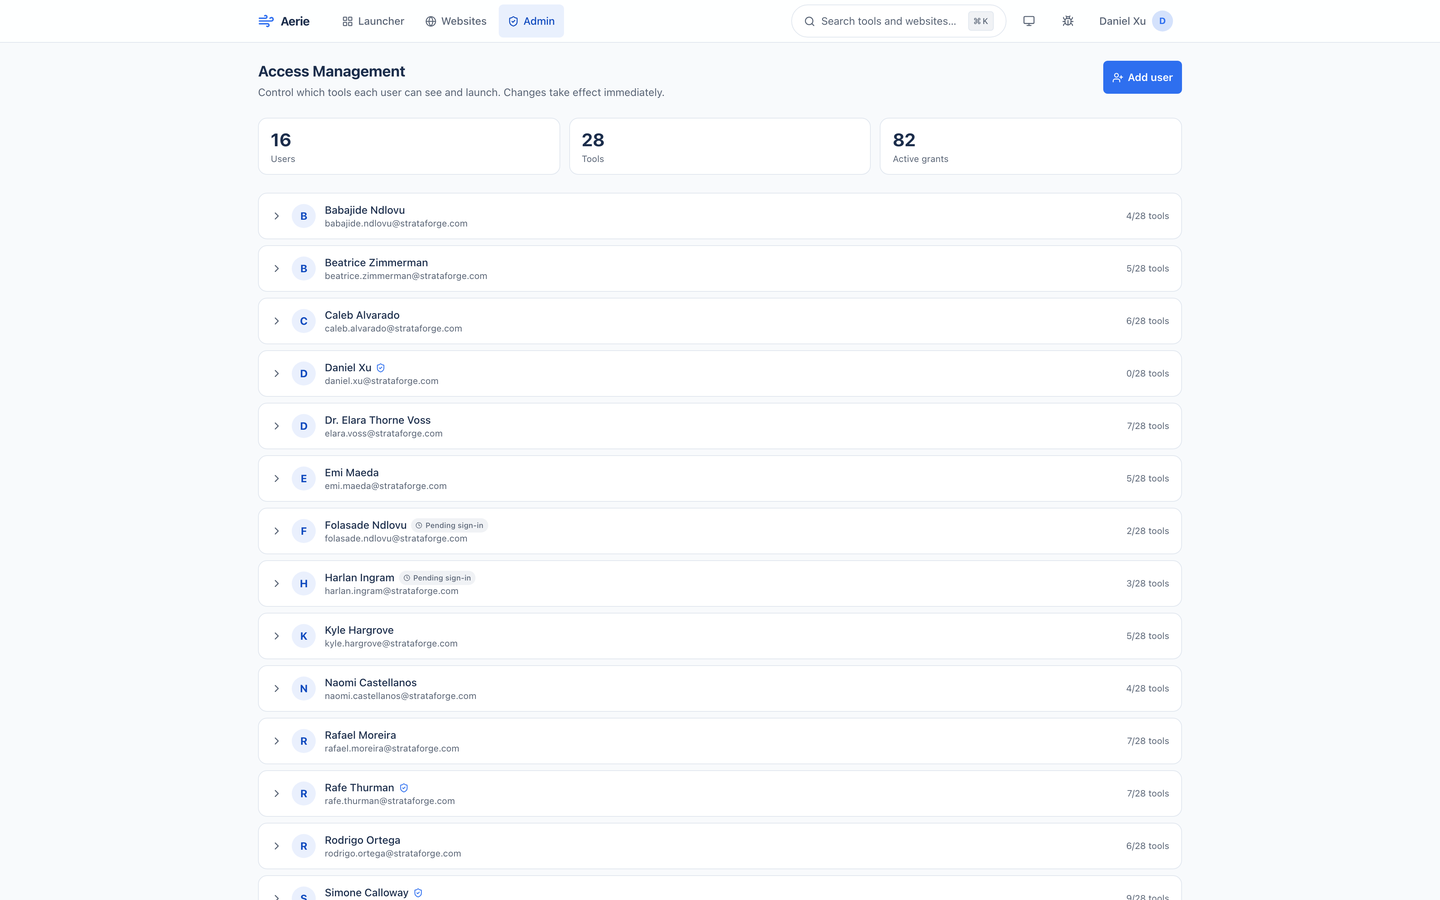Click Harlan Ingram's H avatar

(x=304, y=584)
